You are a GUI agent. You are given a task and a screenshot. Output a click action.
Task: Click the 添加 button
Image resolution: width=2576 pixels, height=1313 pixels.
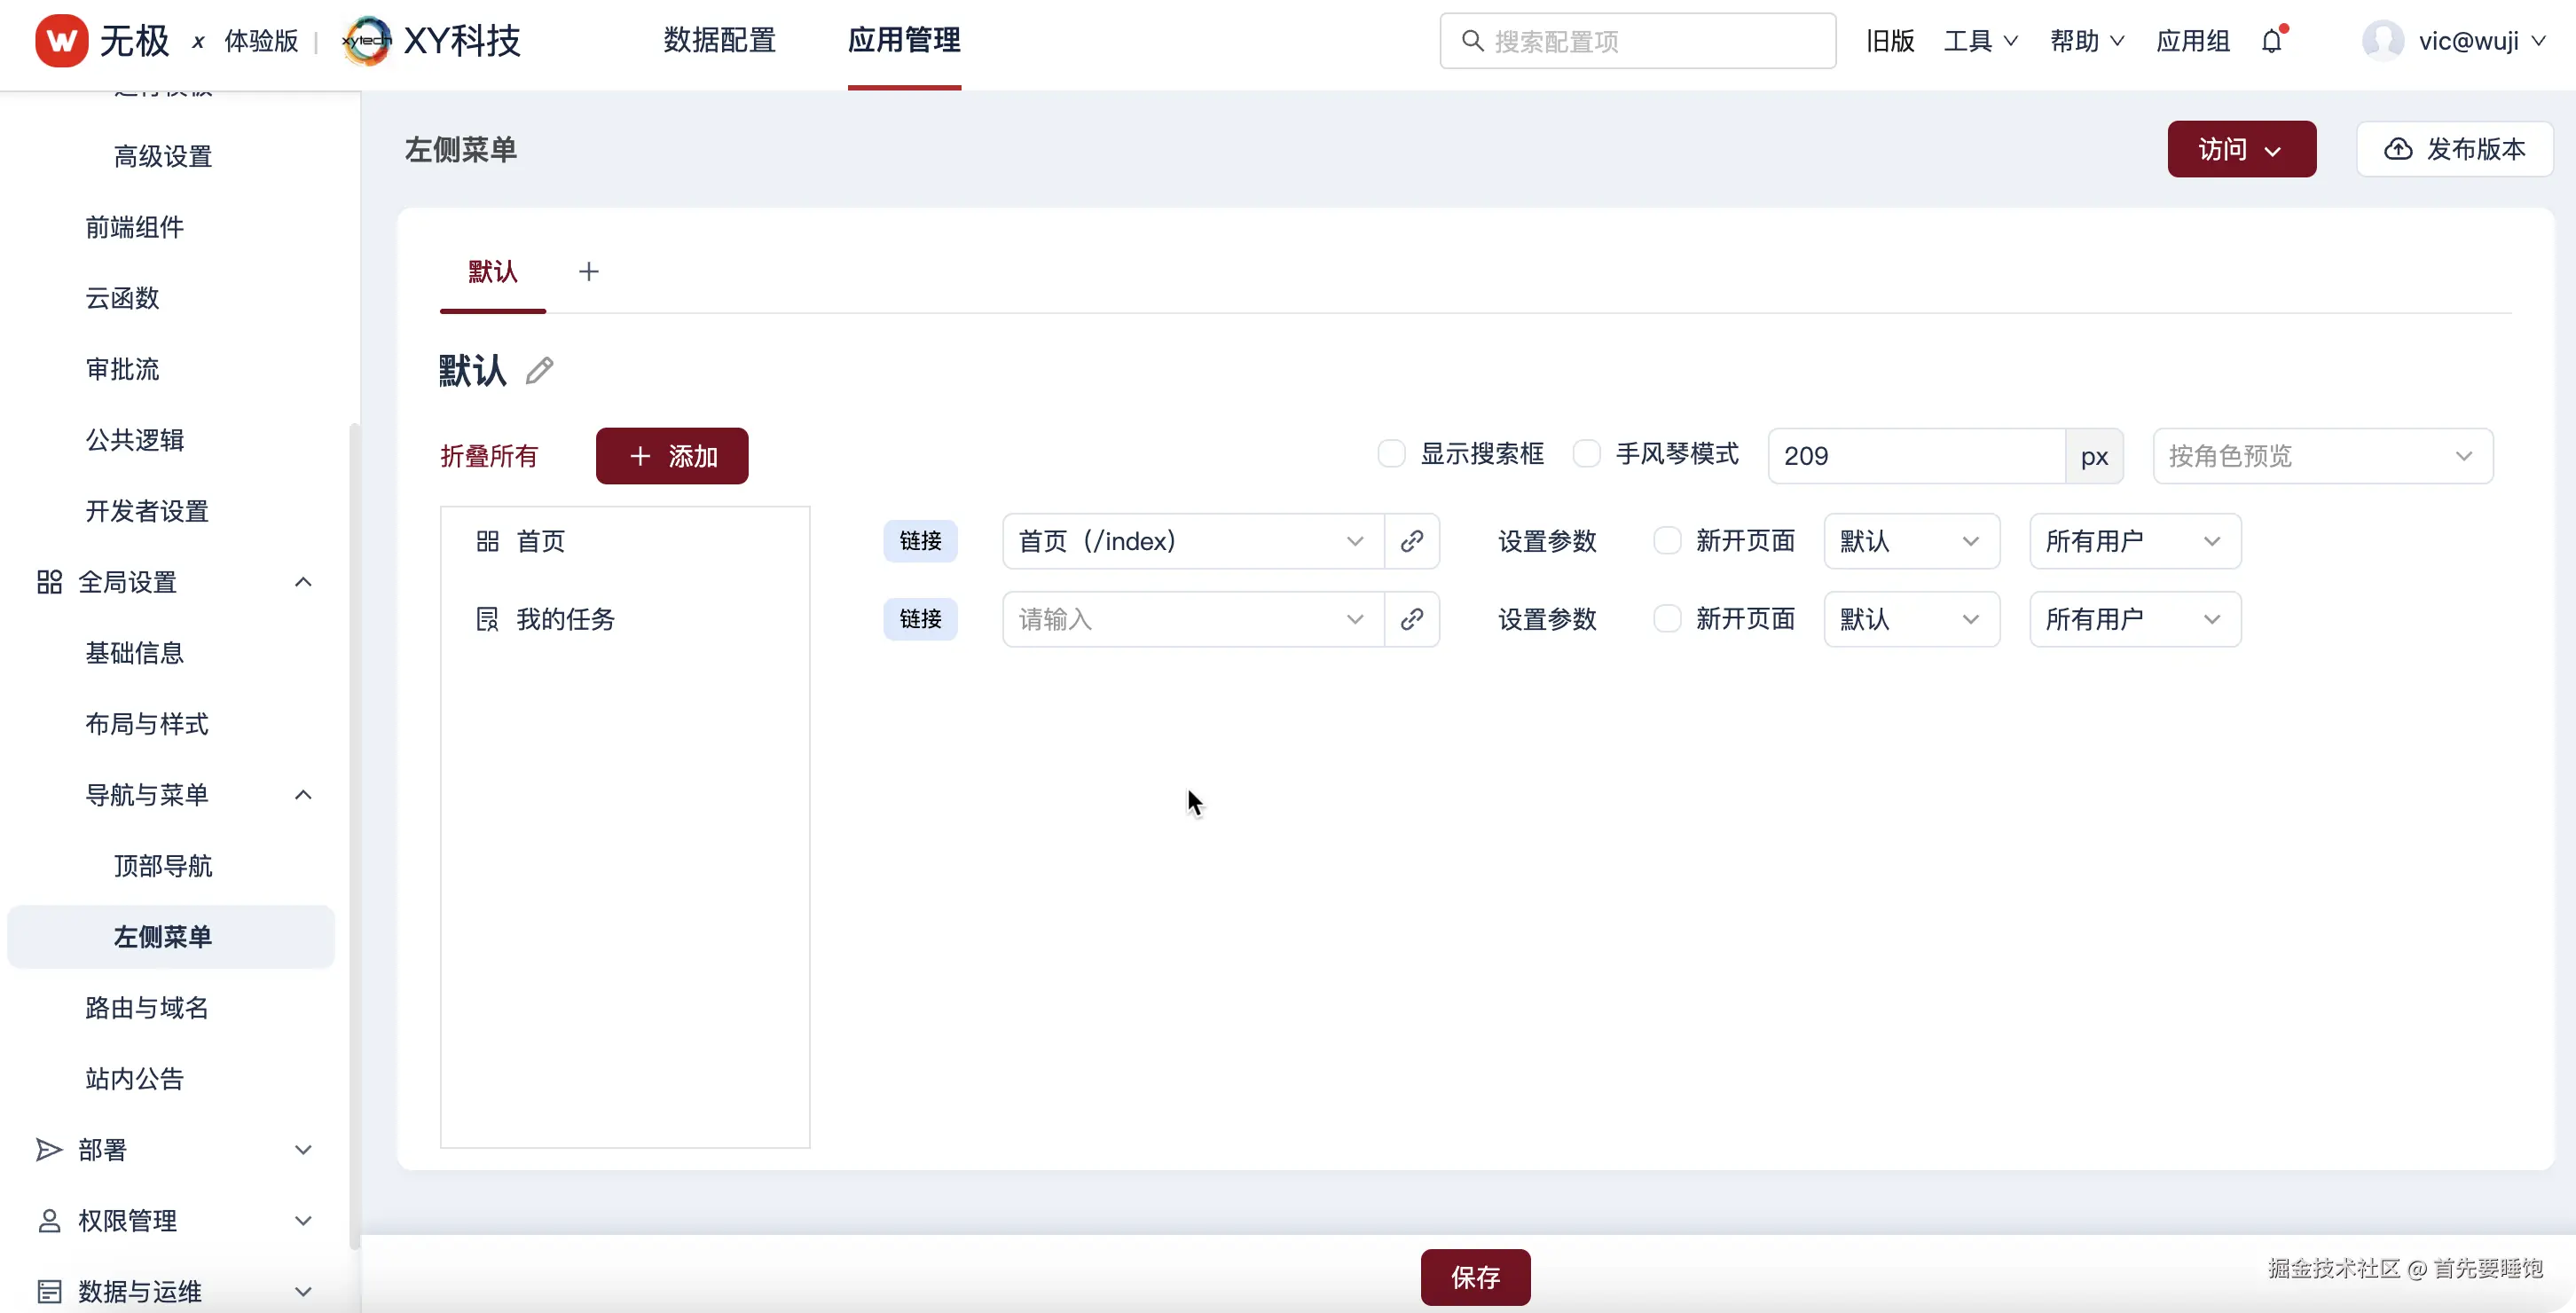[x=671, y=456]
